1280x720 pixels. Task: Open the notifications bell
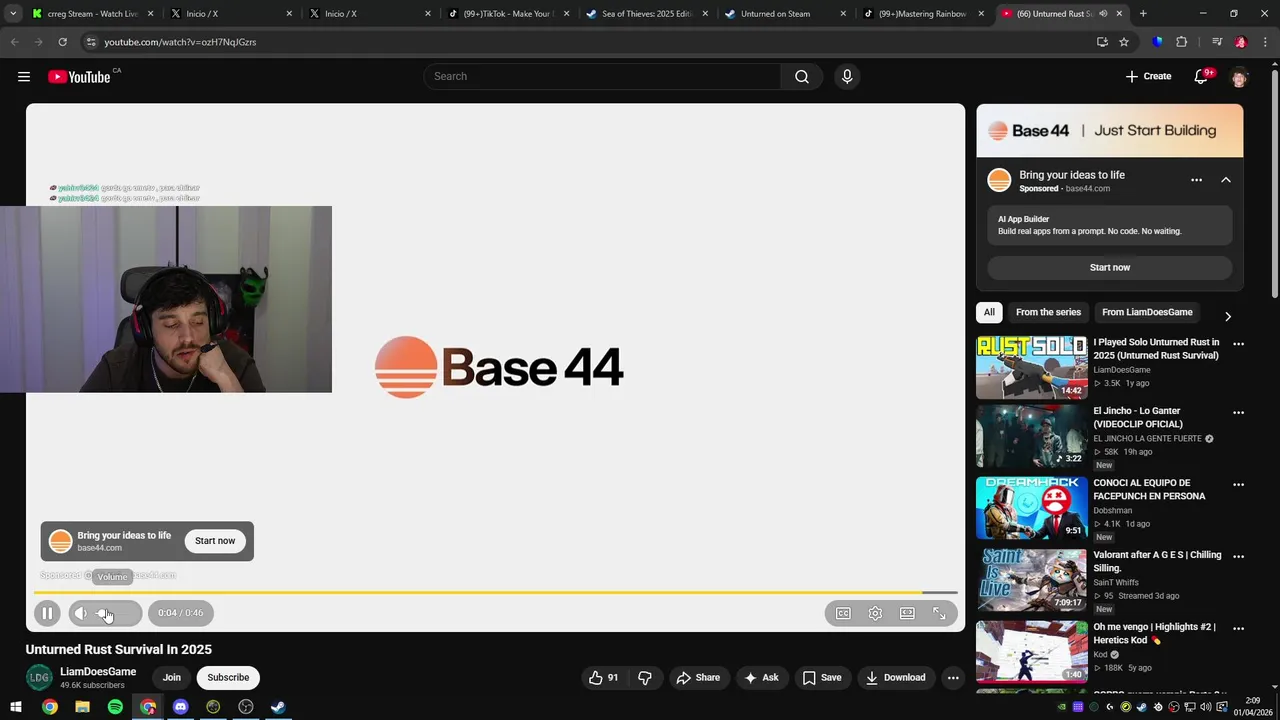click(x=1201, y=77)
